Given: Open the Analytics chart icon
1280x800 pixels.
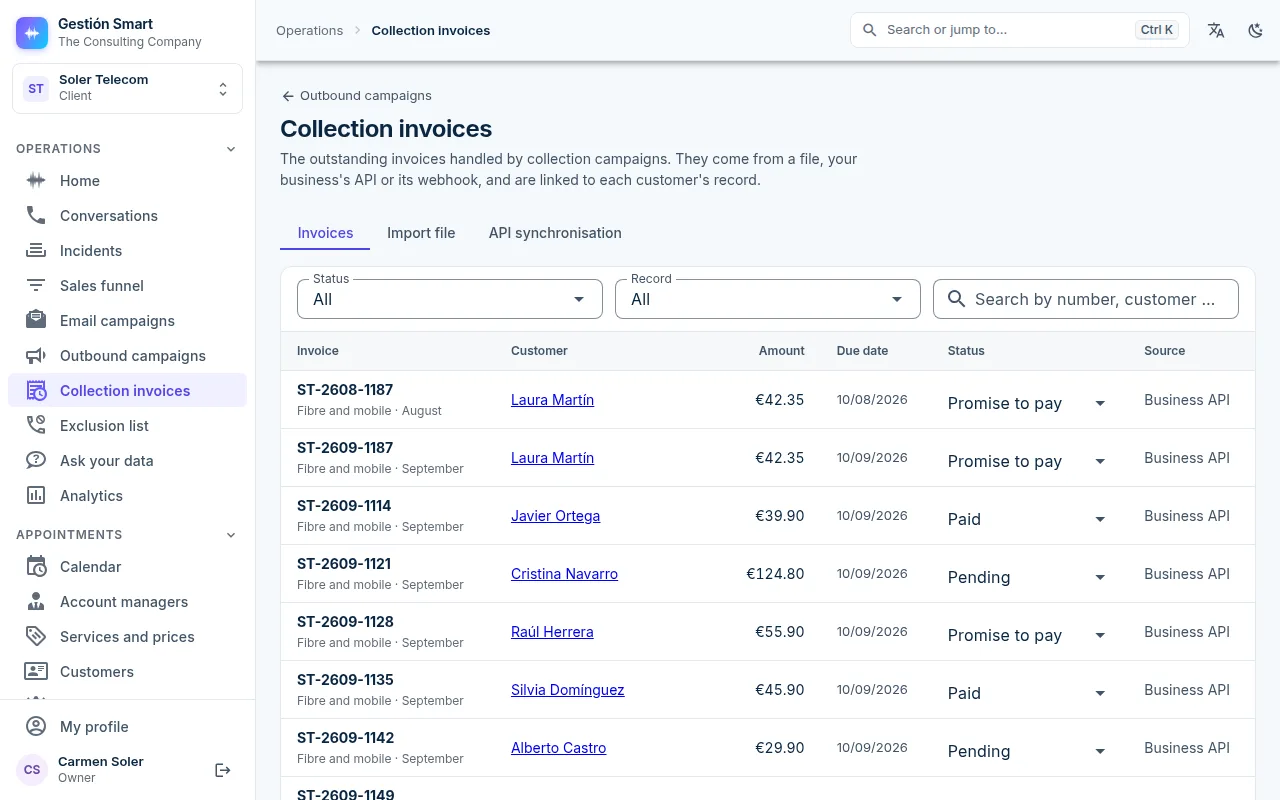Looking at the screenshot, I should click(36, 496).
